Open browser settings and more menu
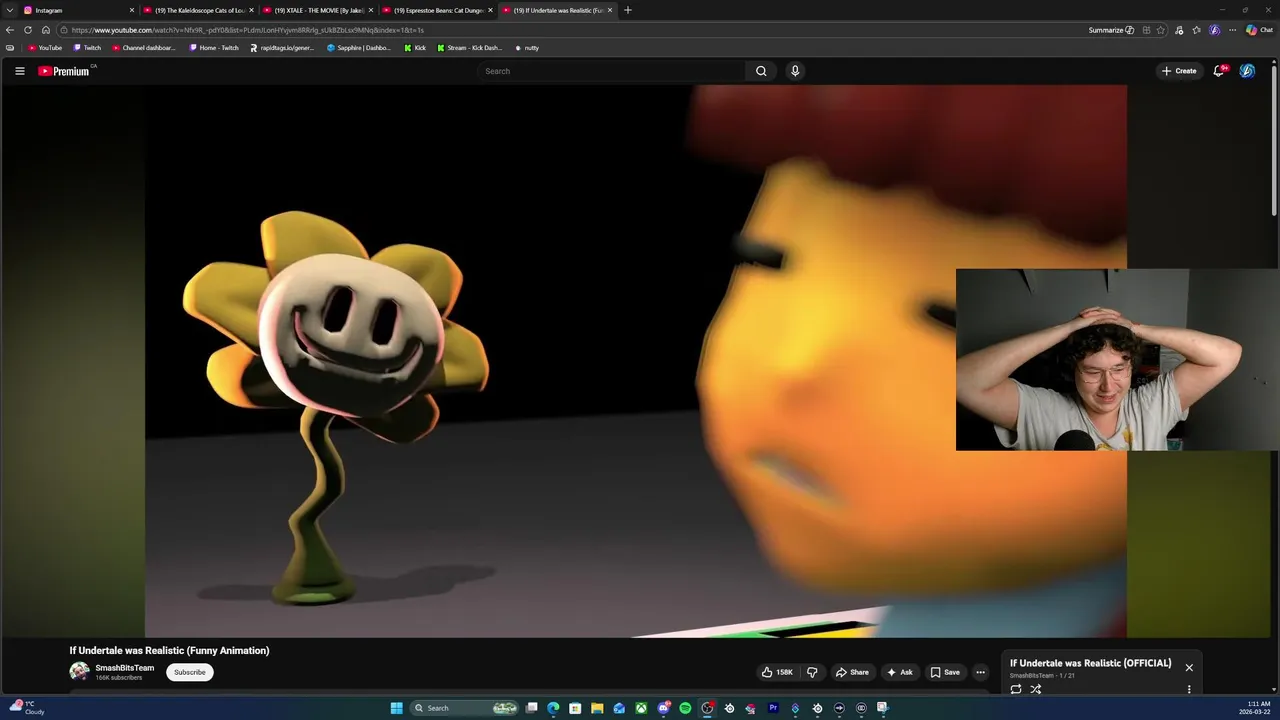Screen dimensions: 1280x720 1232,30
